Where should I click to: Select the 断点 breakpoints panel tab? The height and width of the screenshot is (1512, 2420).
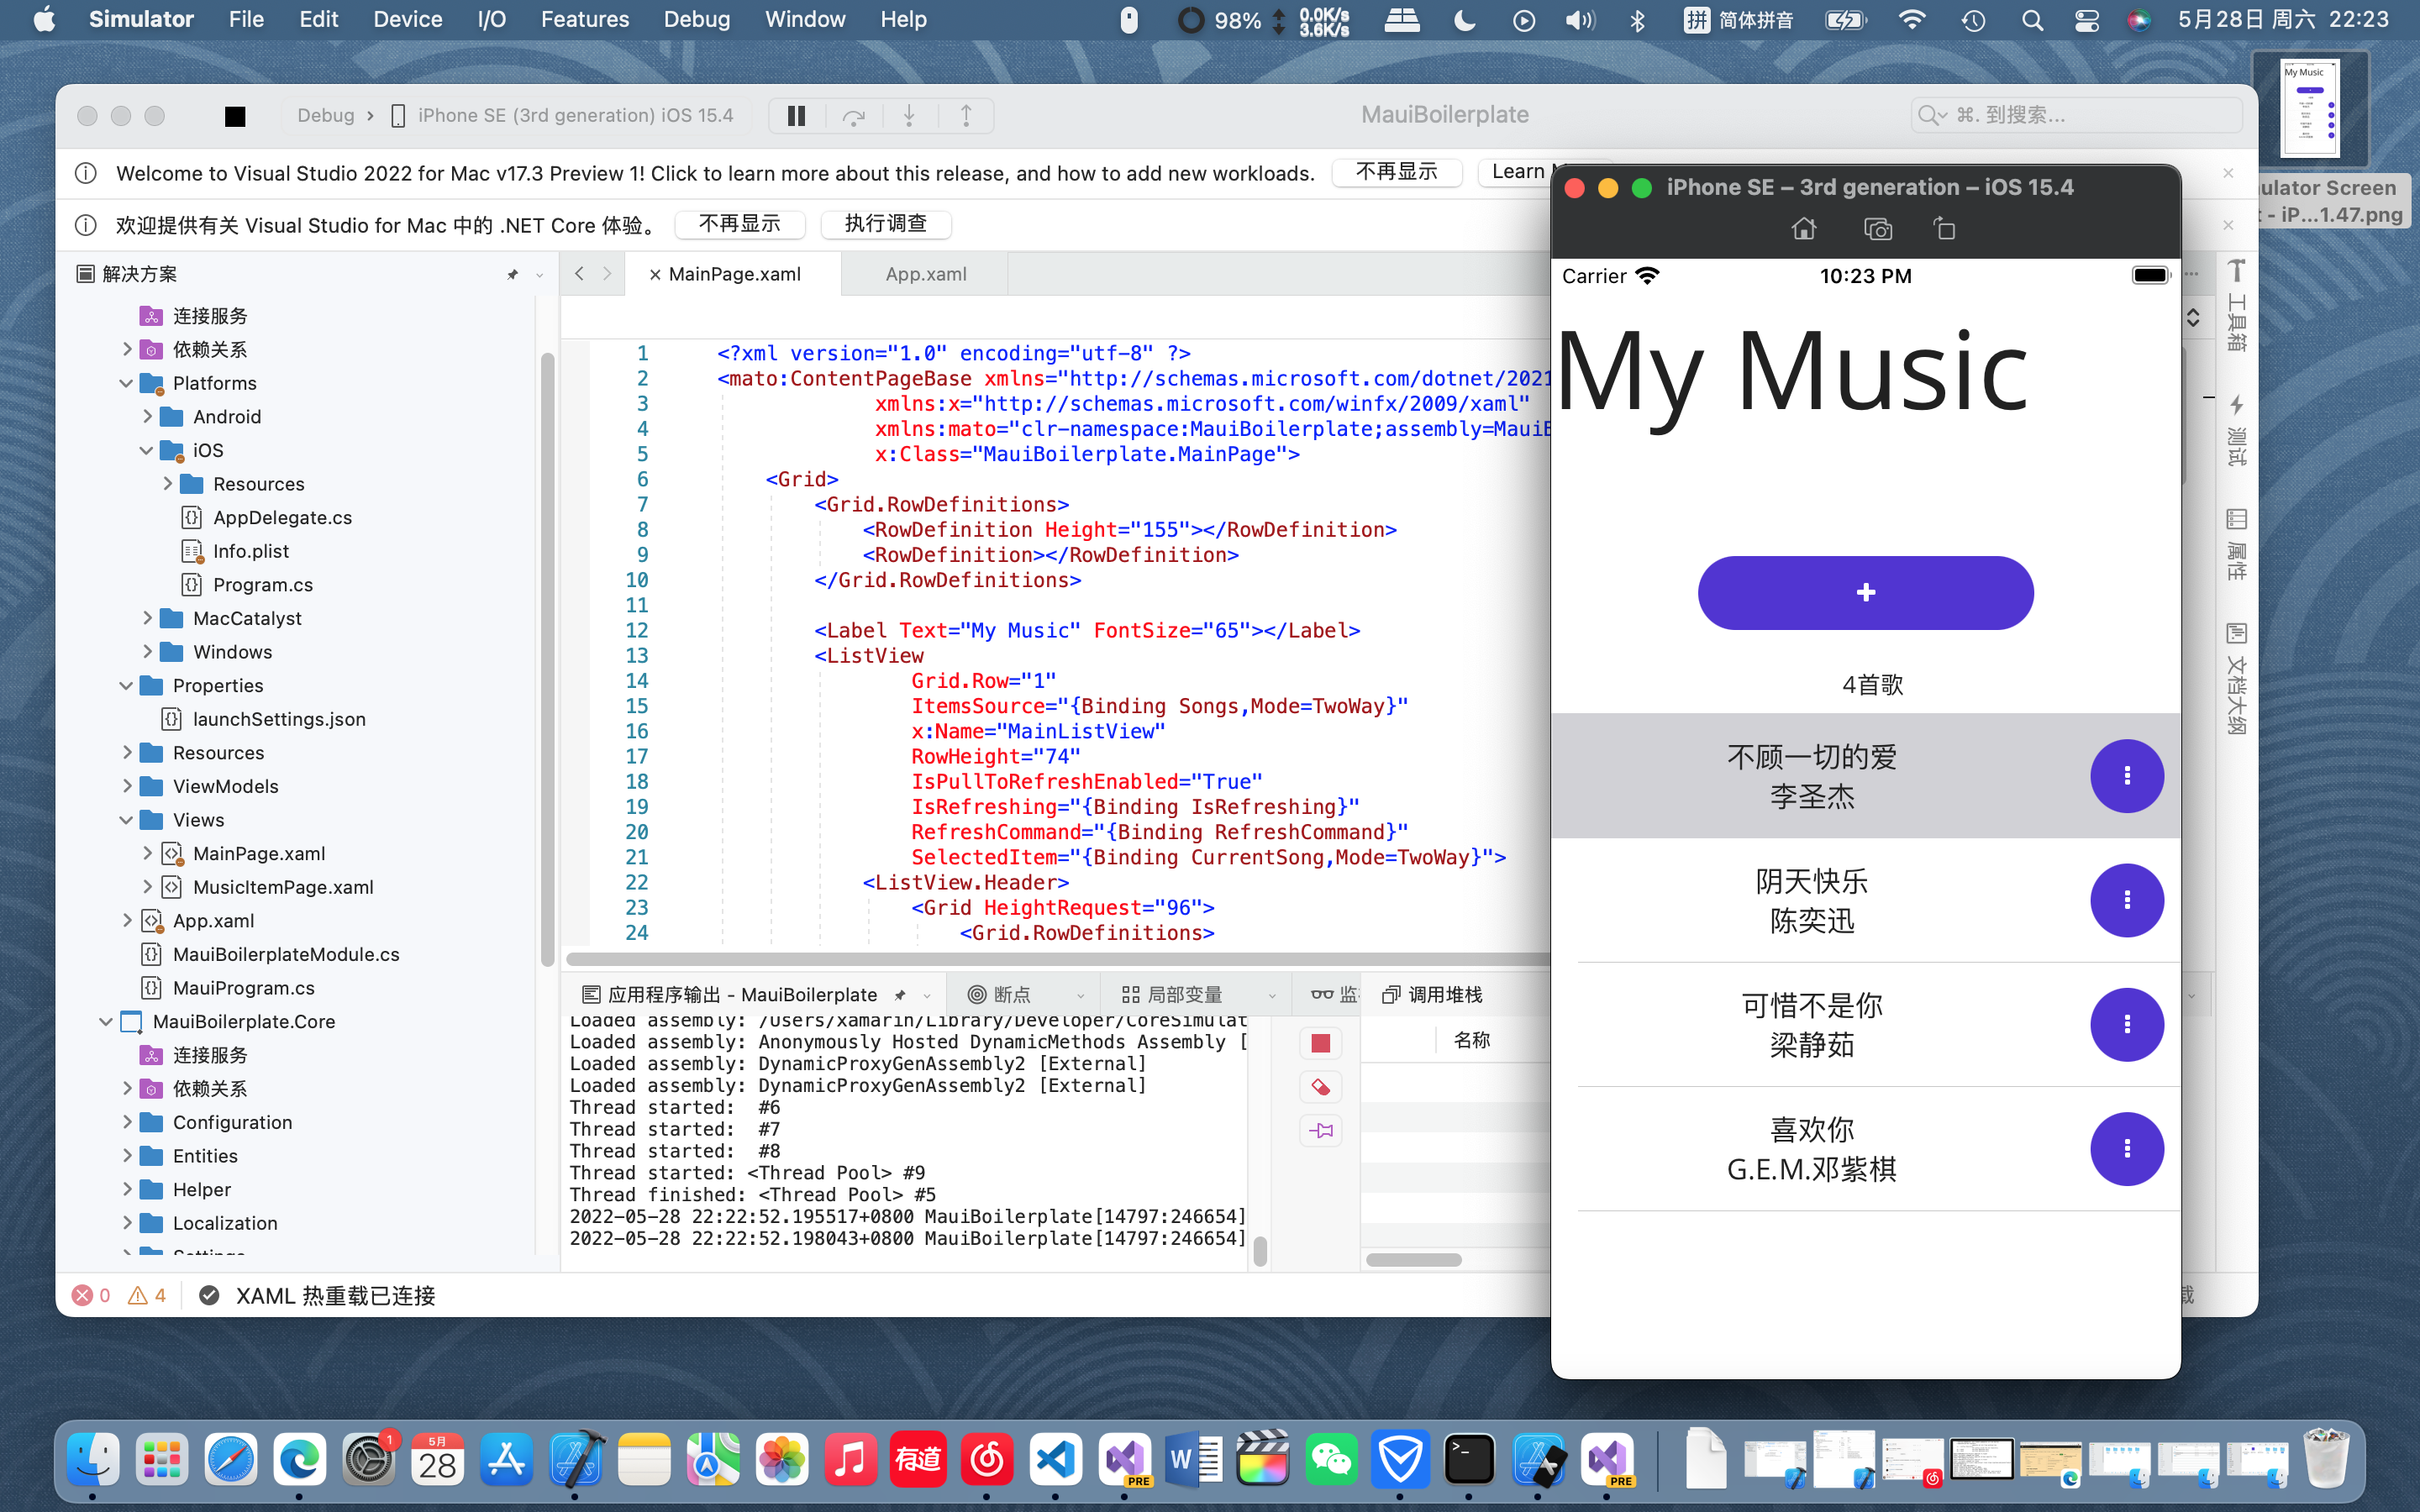tap(1012, 994)
